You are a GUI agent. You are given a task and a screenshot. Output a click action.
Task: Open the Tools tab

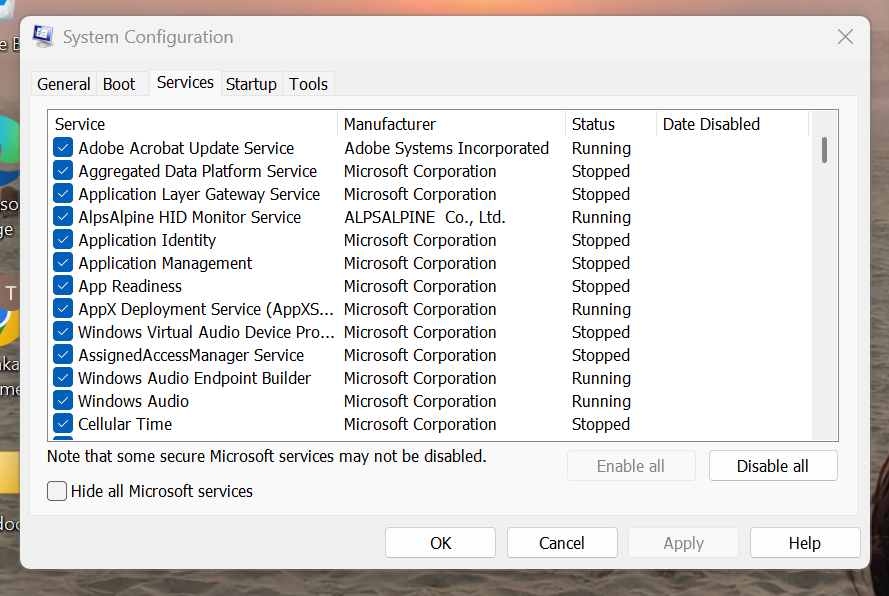[x=308, y=84]
